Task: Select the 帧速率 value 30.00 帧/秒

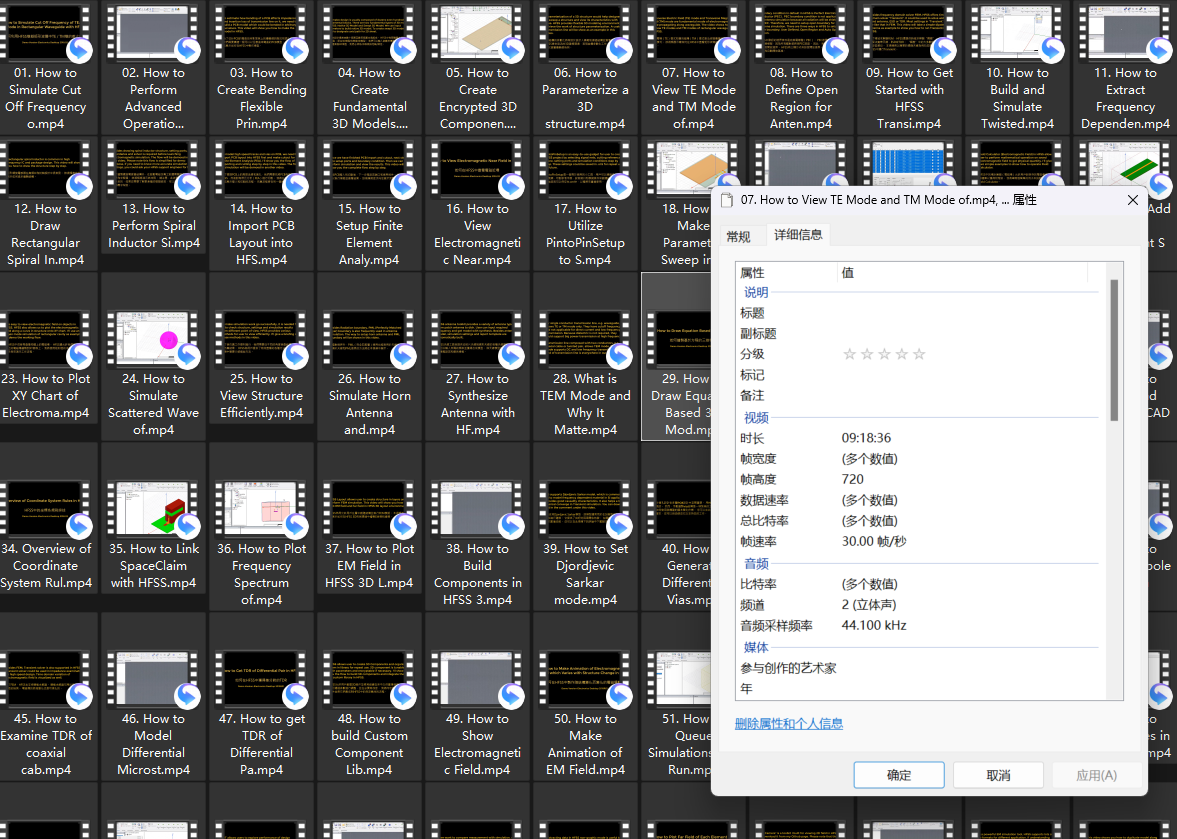Action: (x=874, y=541)
